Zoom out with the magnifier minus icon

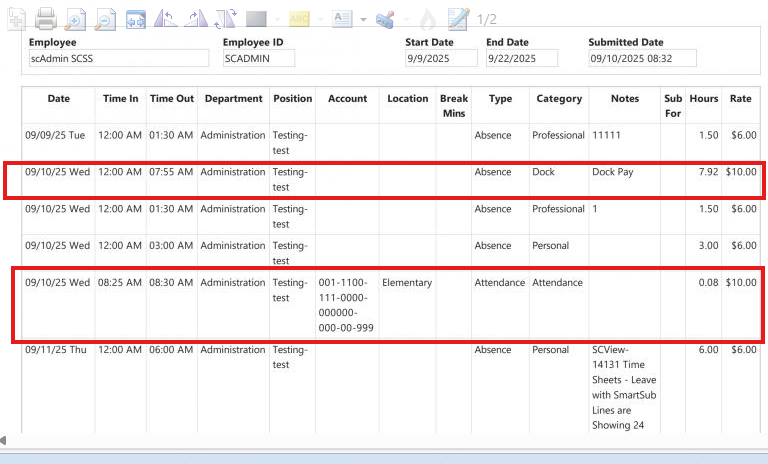[x=105, y=19]
